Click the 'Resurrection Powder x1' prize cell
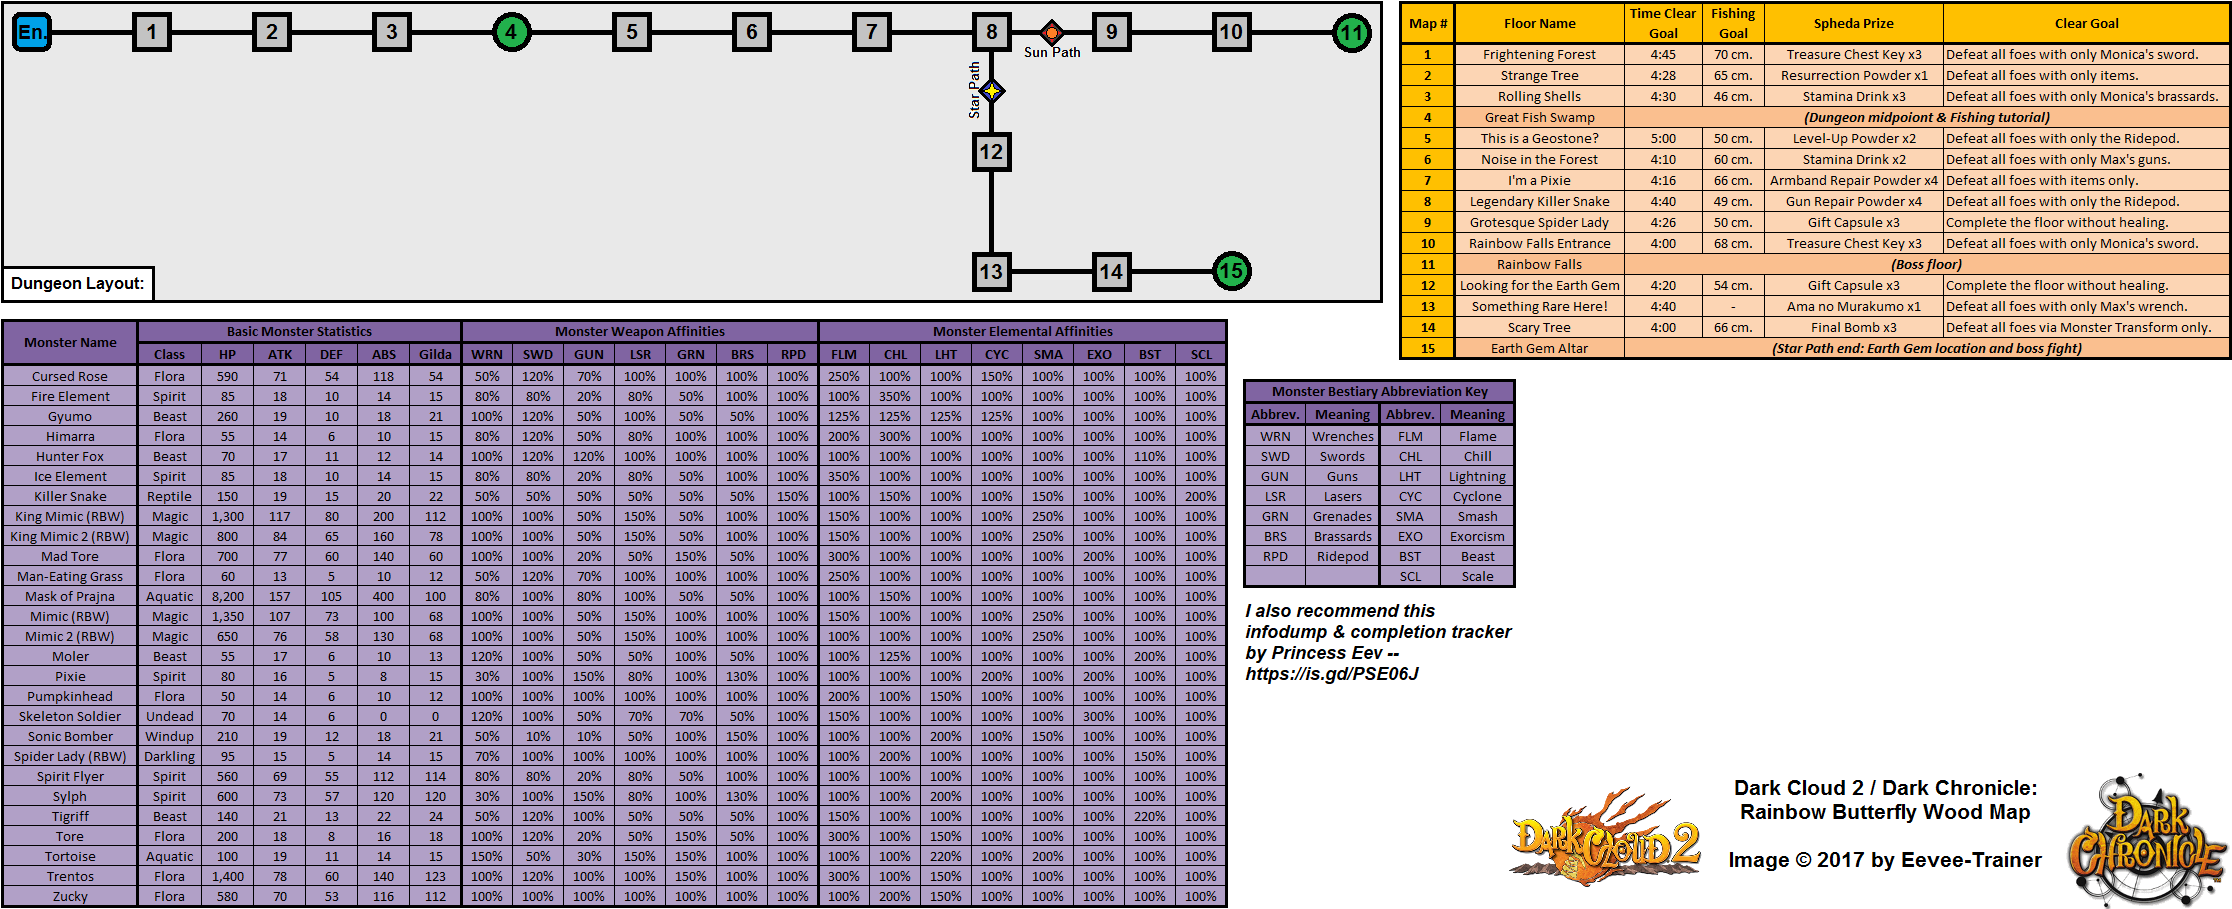Viewport: 2232px width, 909px height. [1854, 76]
